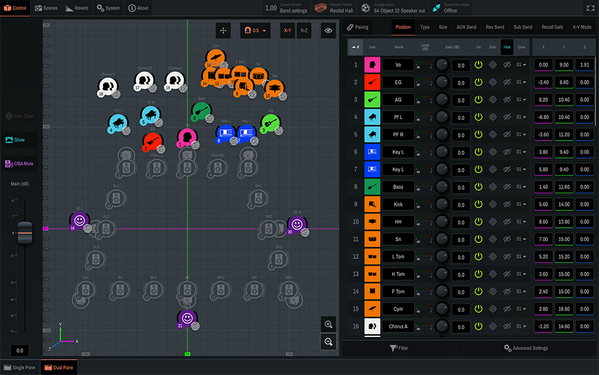600x375 pixels.
Task: Click the Main dB fader handle
Action: [25, 233]
